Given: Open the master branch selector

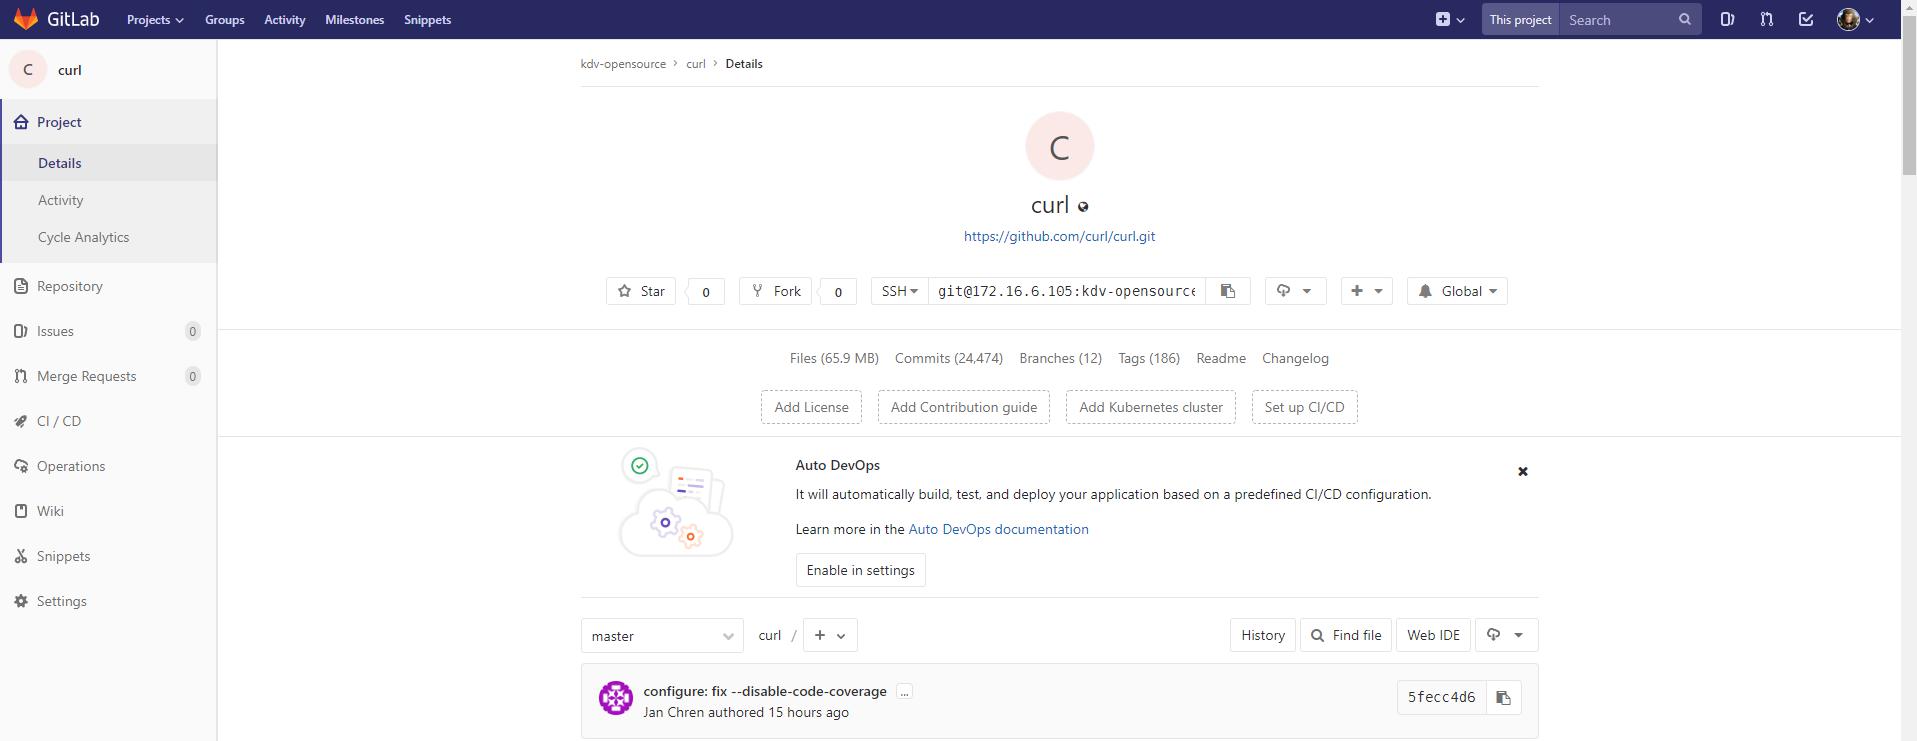Looking at the screenshot, I should pyautogui.click(x=662, y=636).
